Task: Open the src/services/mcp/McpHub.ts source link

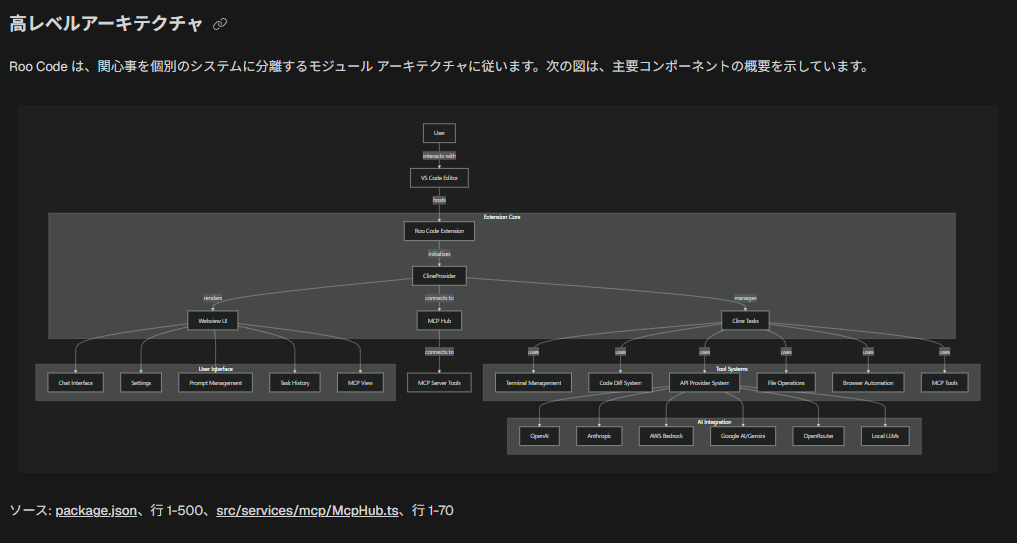Action: pos(307,511)
